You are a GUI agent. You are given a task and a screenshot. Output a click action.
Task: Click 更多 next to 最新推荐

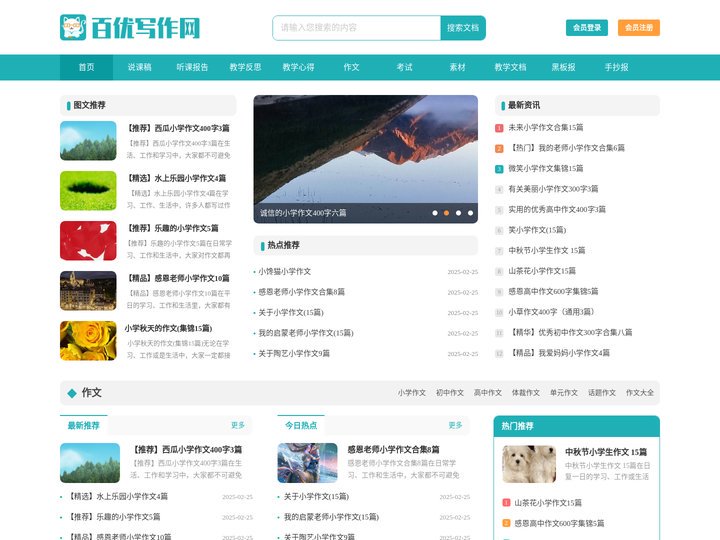pyautogui.click(x=238, y=426)
